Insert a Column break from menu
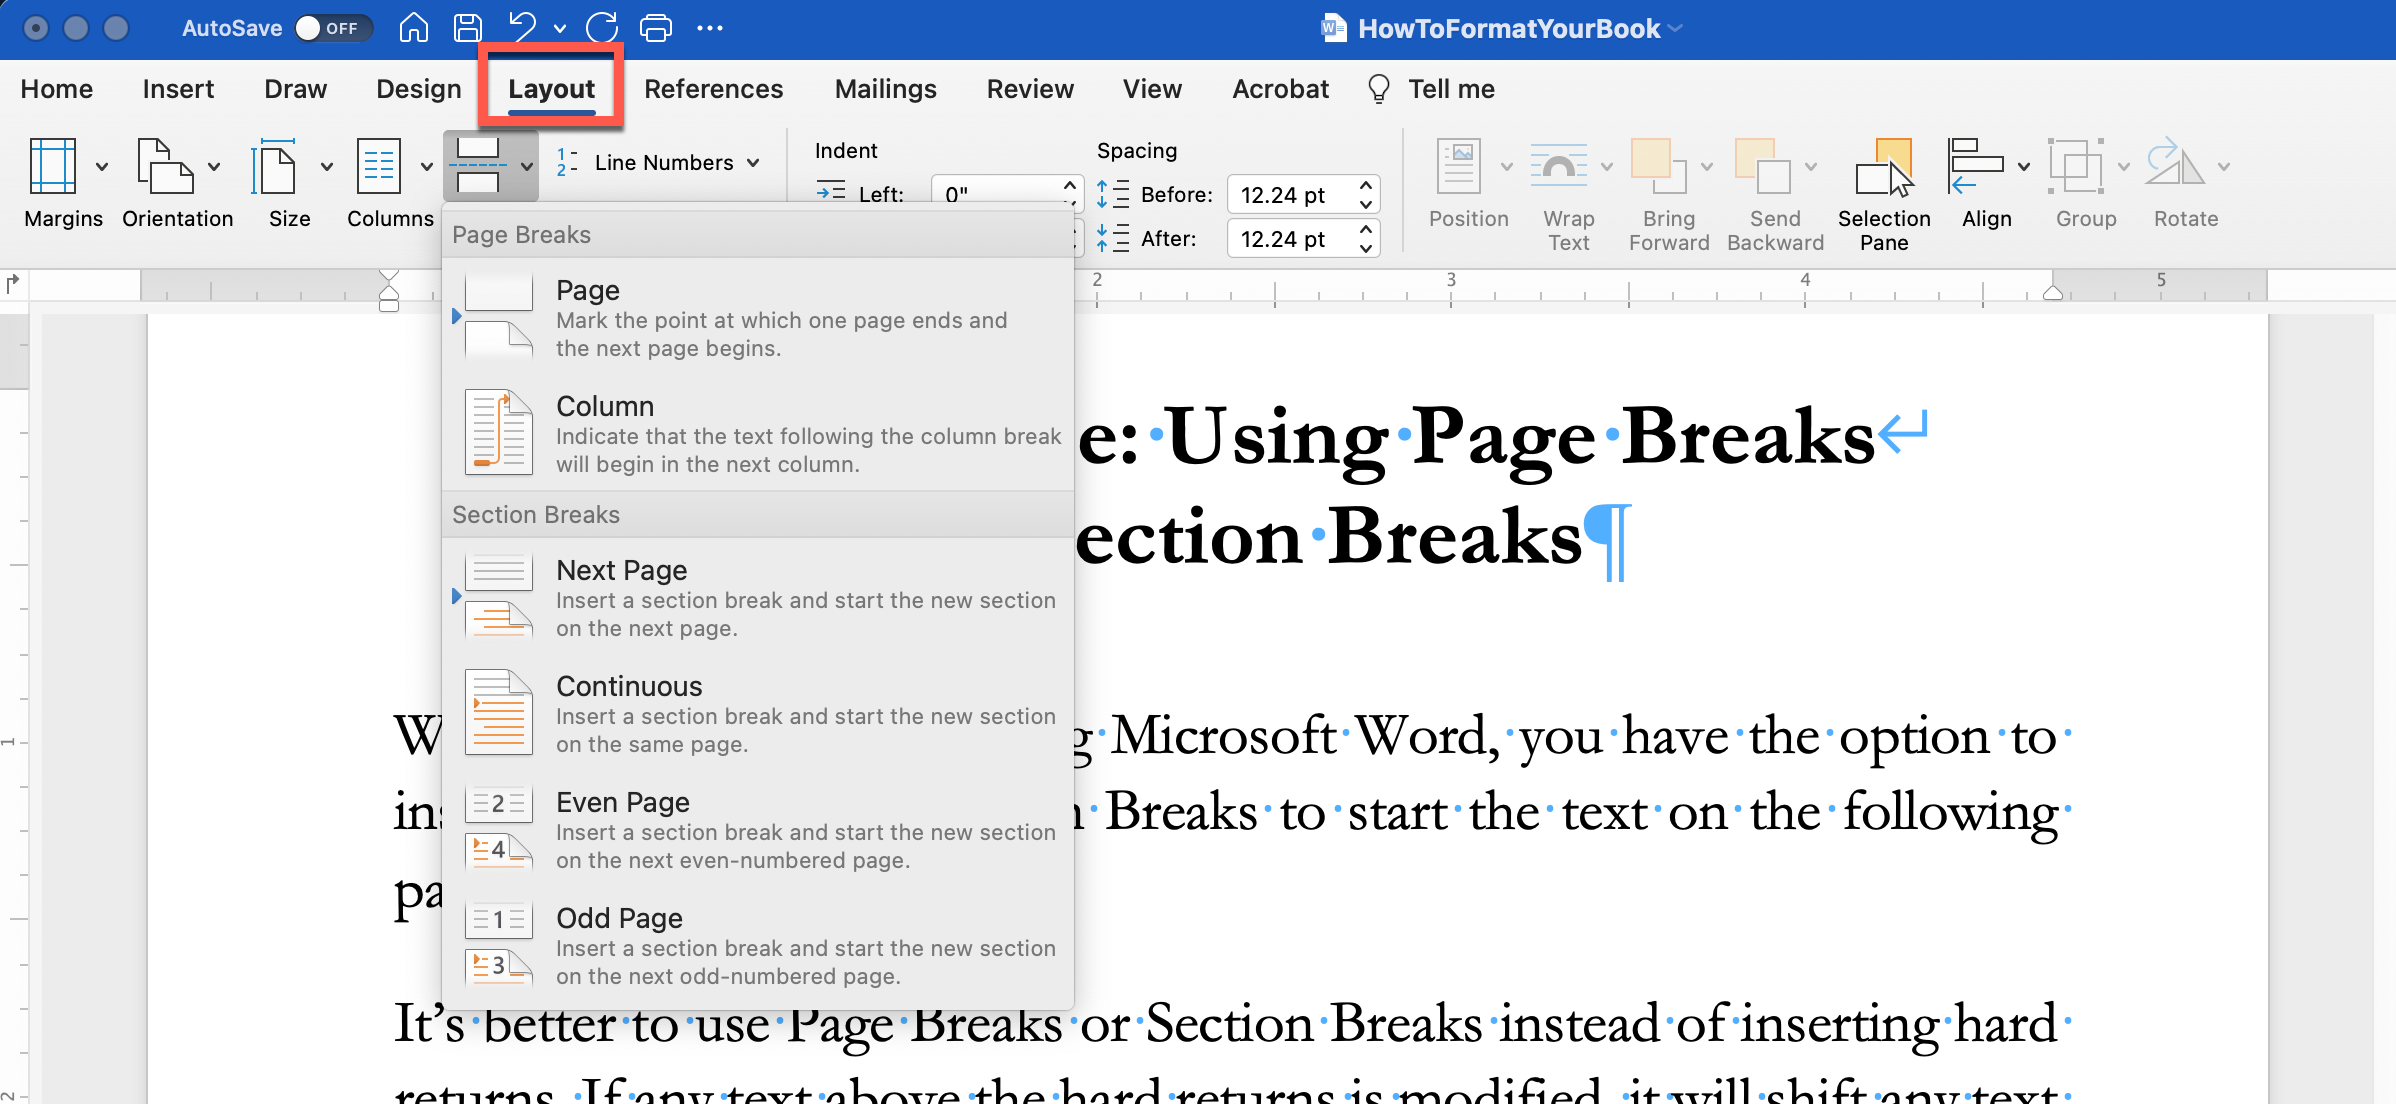 pyautogui.click(x=758, y=434)
